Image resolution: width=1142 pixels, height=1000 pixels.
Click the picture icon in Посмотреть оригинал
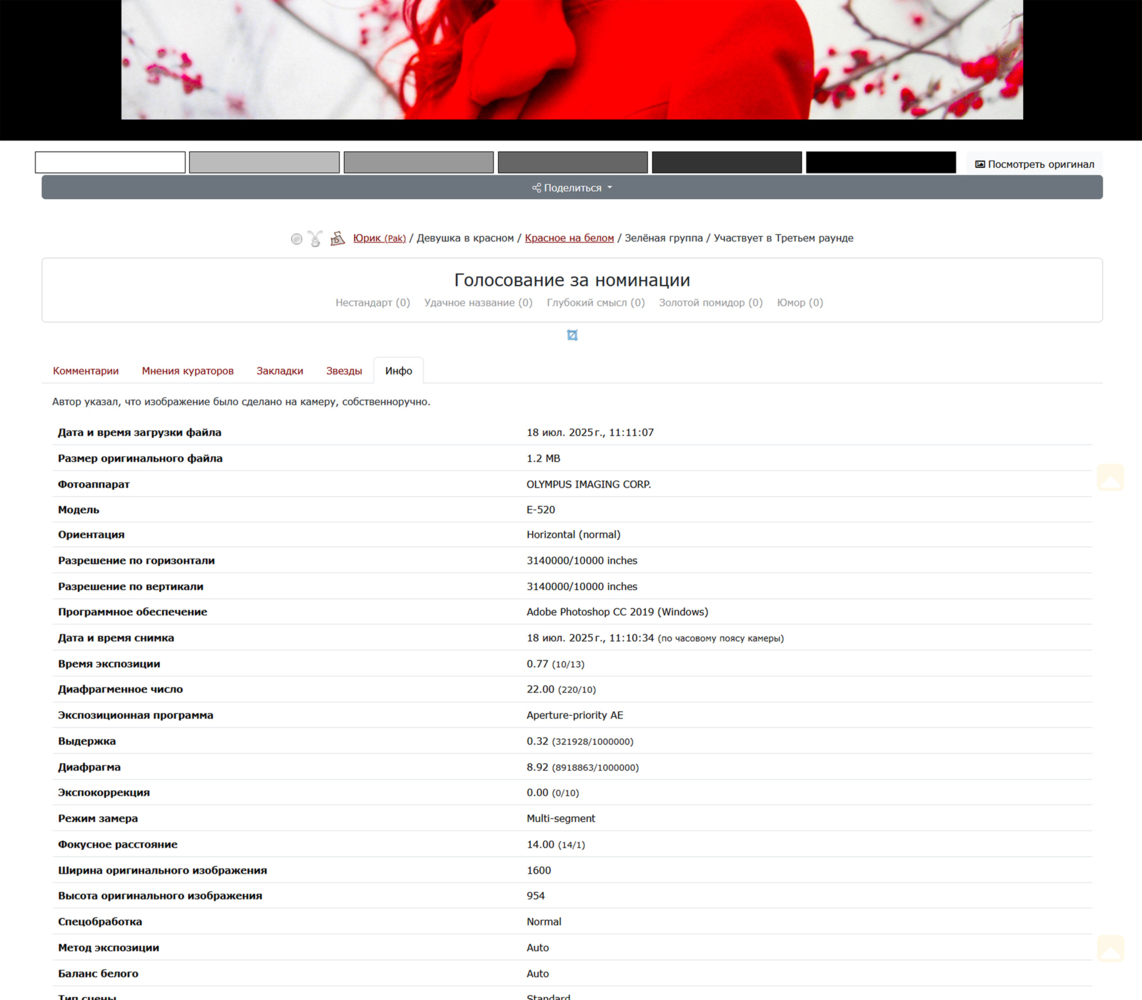tap(980, 165)
